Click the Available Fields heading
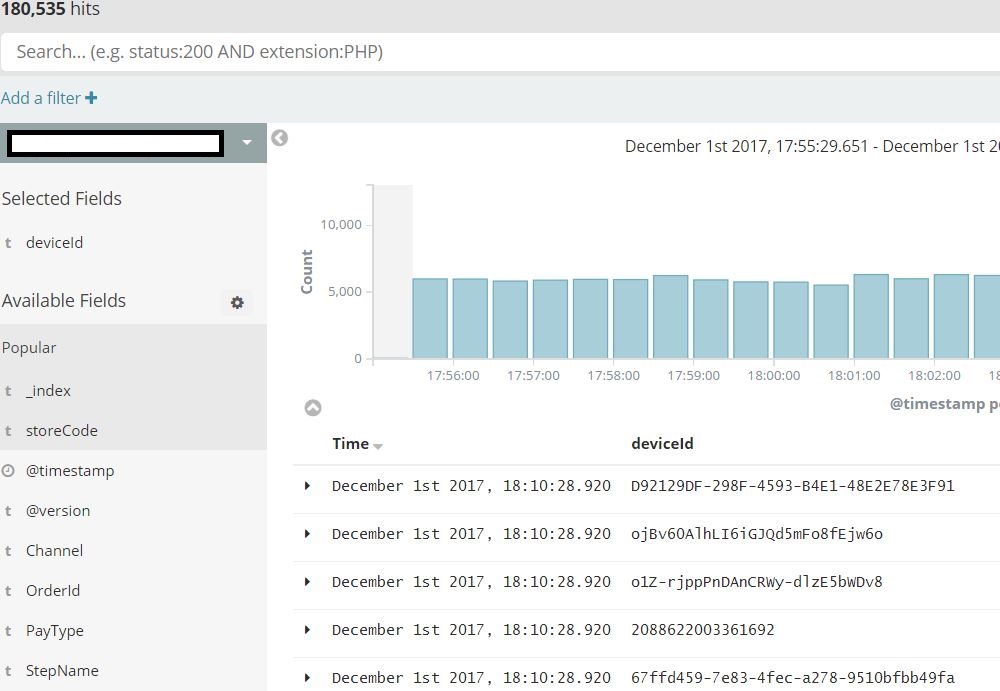 (x=64, y=301)
